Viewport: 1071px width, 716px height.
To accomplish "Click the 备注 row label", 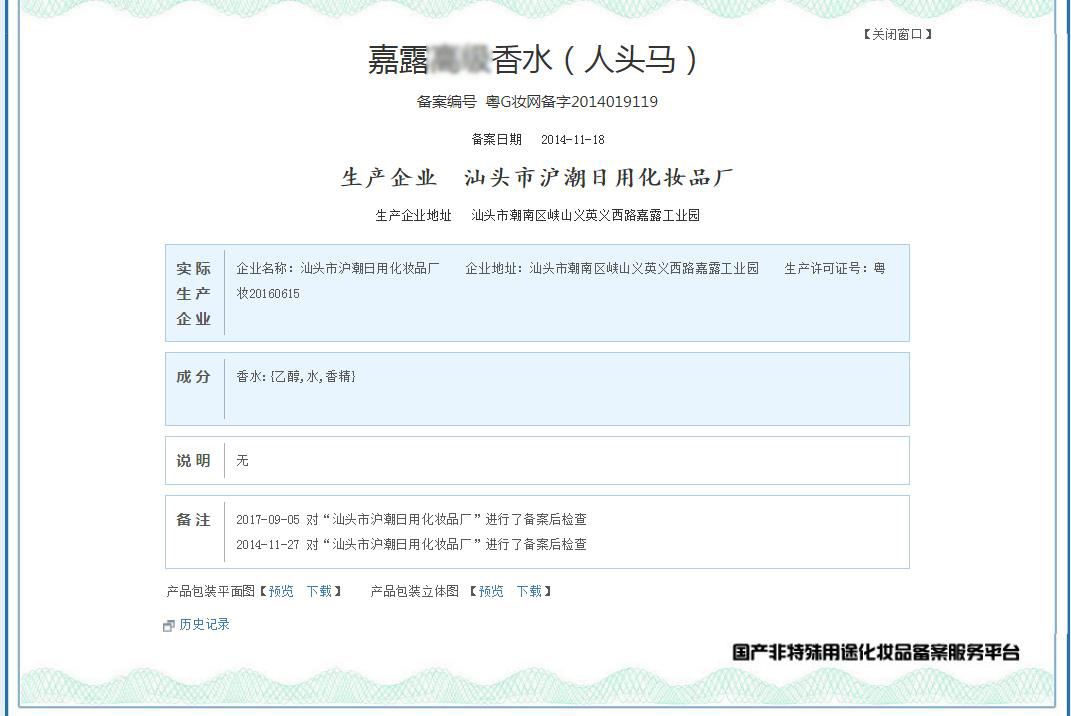I will click(194, 520).
